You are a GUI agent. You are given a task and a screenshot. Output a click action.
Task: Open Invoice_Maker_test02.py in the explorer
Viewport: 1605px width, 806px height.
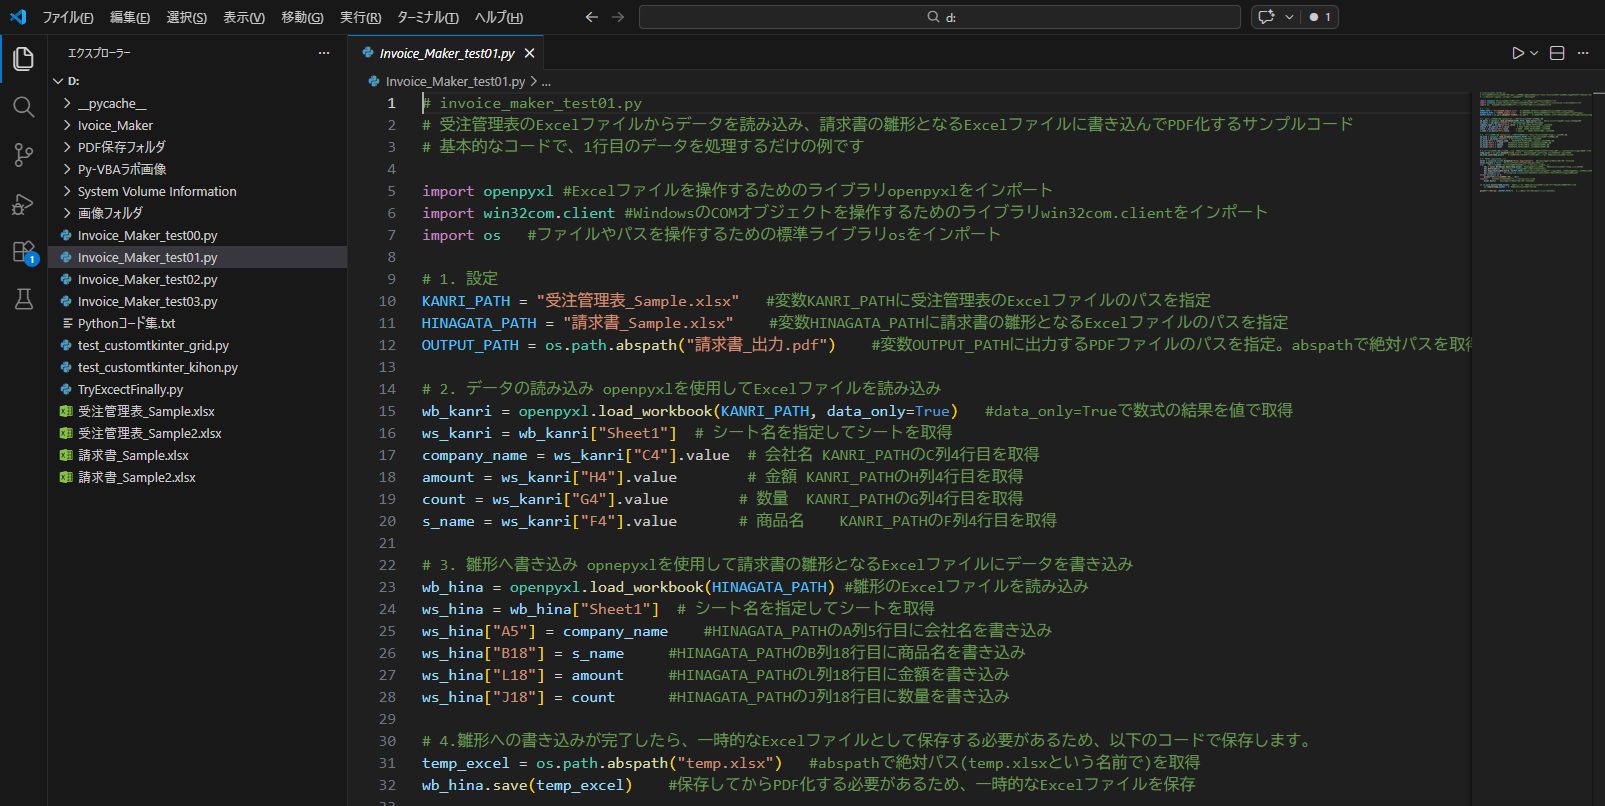(x=147, y=279)
